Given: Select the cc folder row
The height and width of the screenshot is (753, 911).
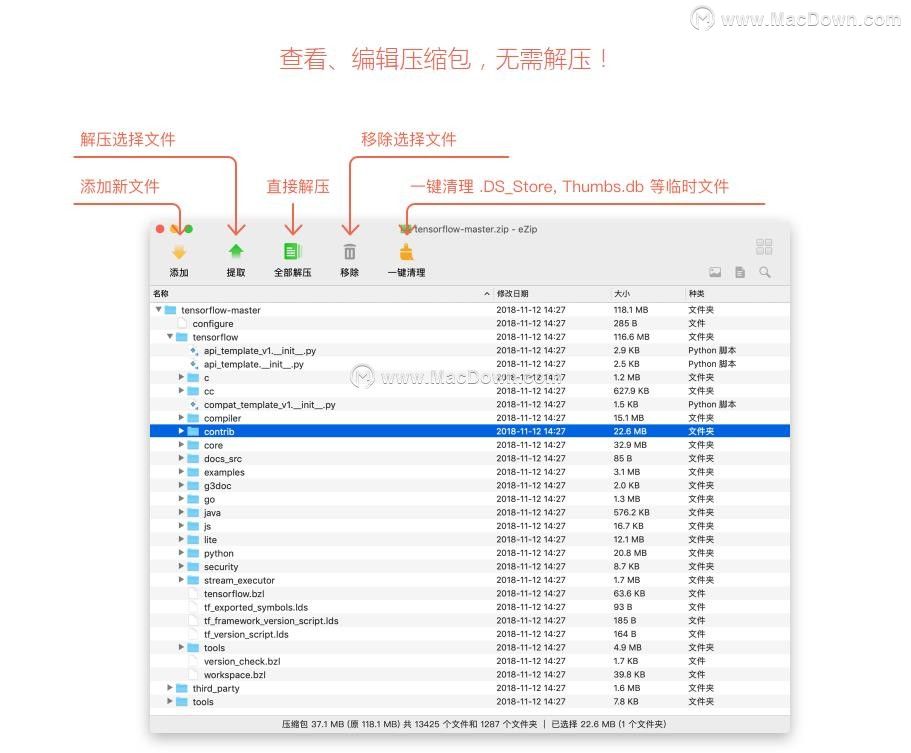Looking at the screenshot, I should (469, 391).
